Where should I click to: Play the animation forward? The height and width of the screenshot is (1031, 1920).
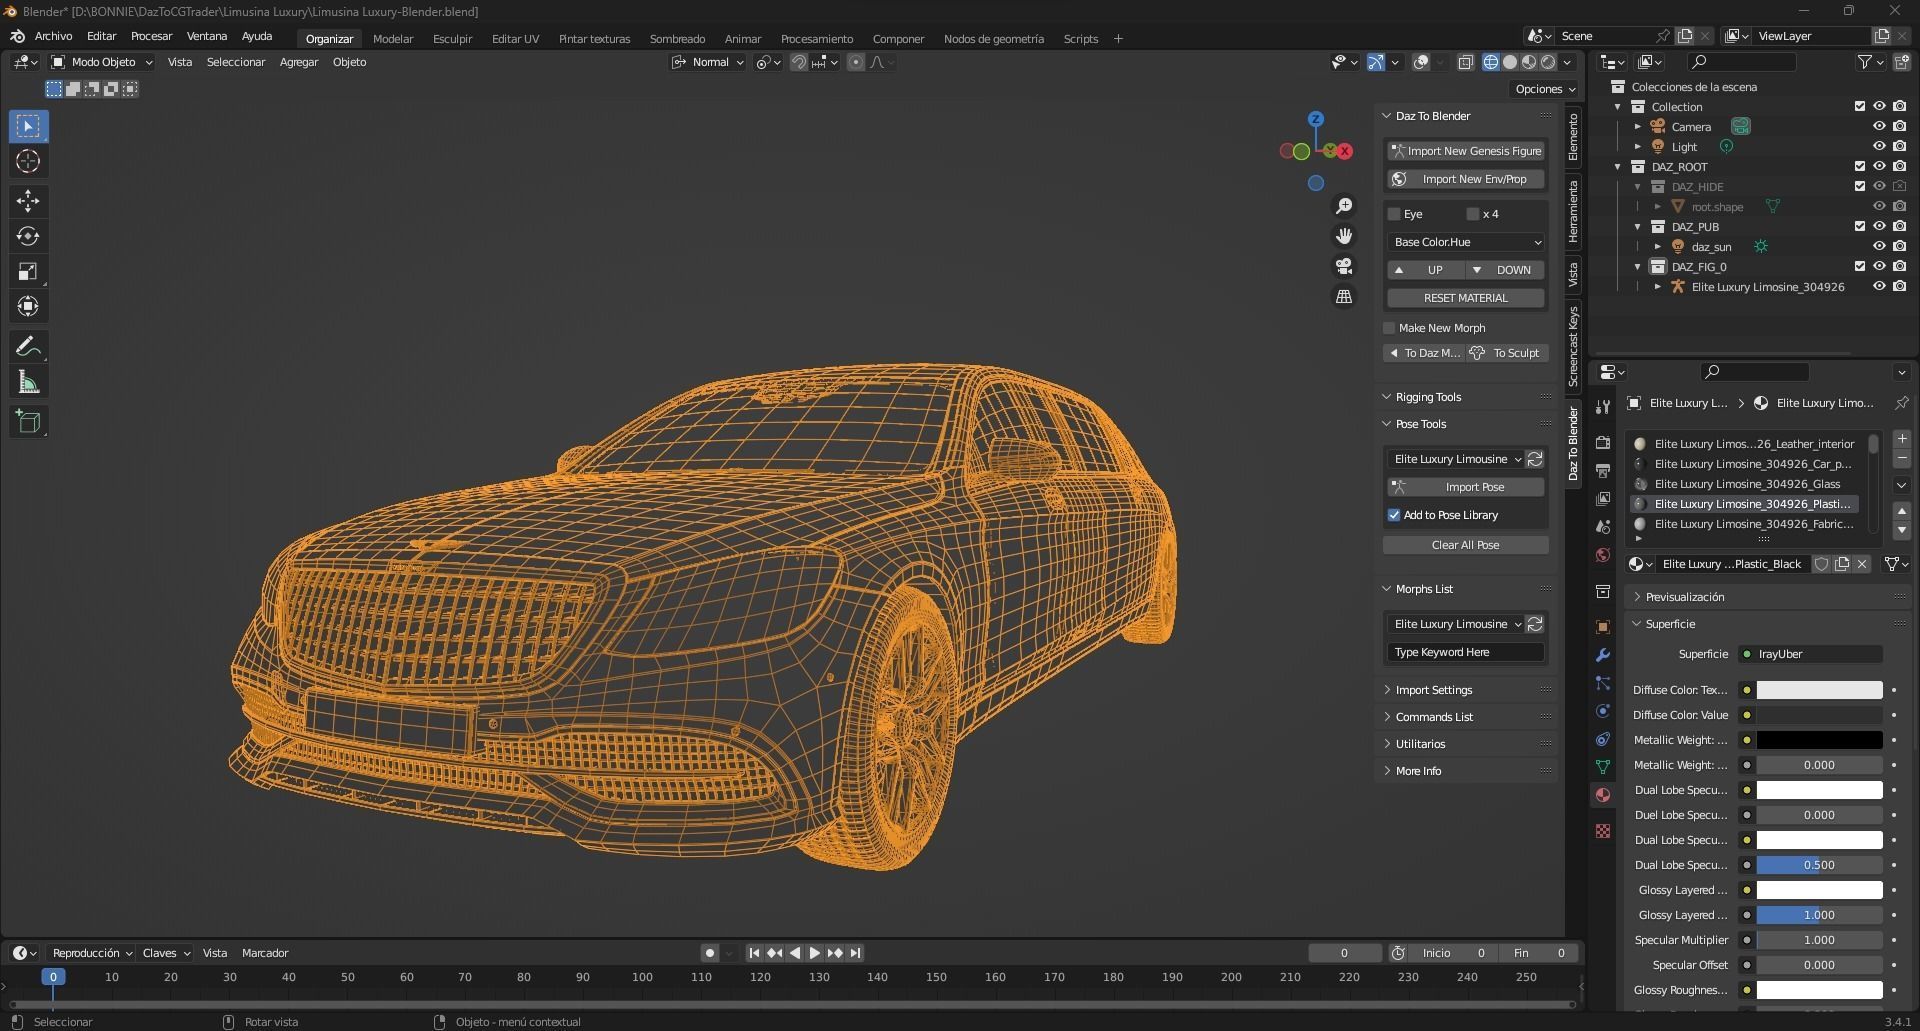click(815, 953)
